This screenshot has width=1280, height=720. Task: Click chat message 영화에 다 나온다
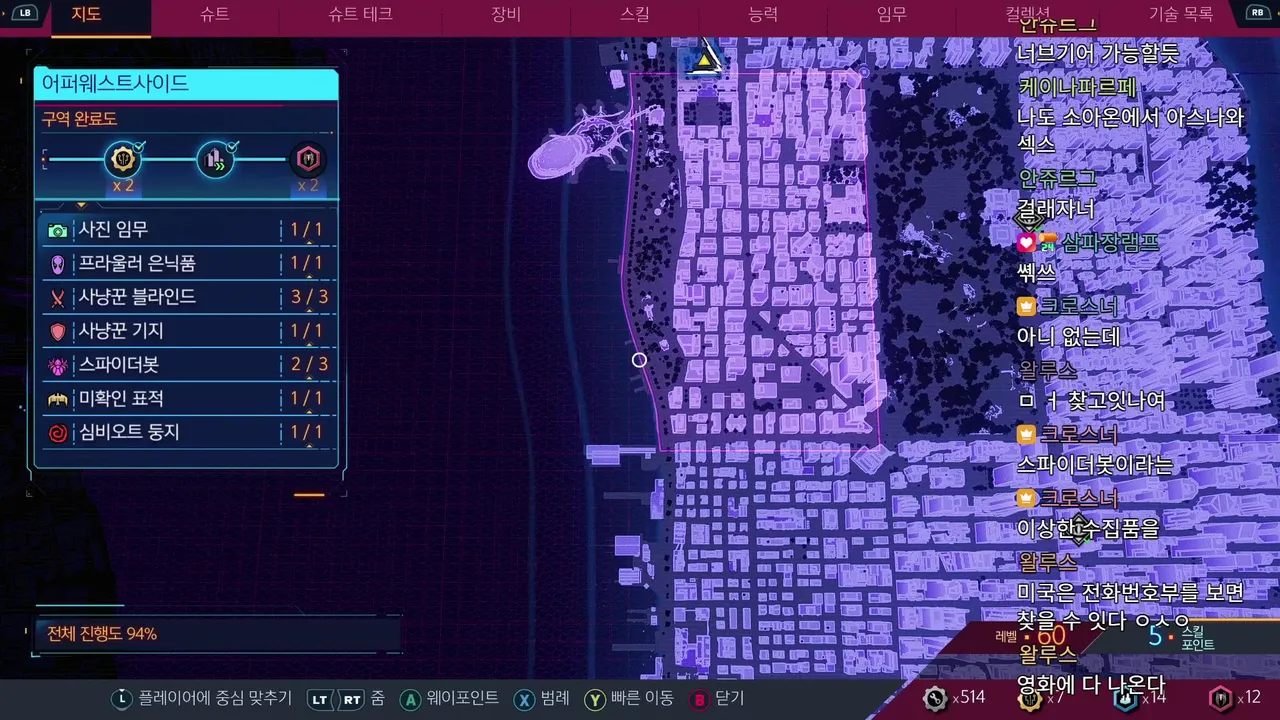point(1091,685)
